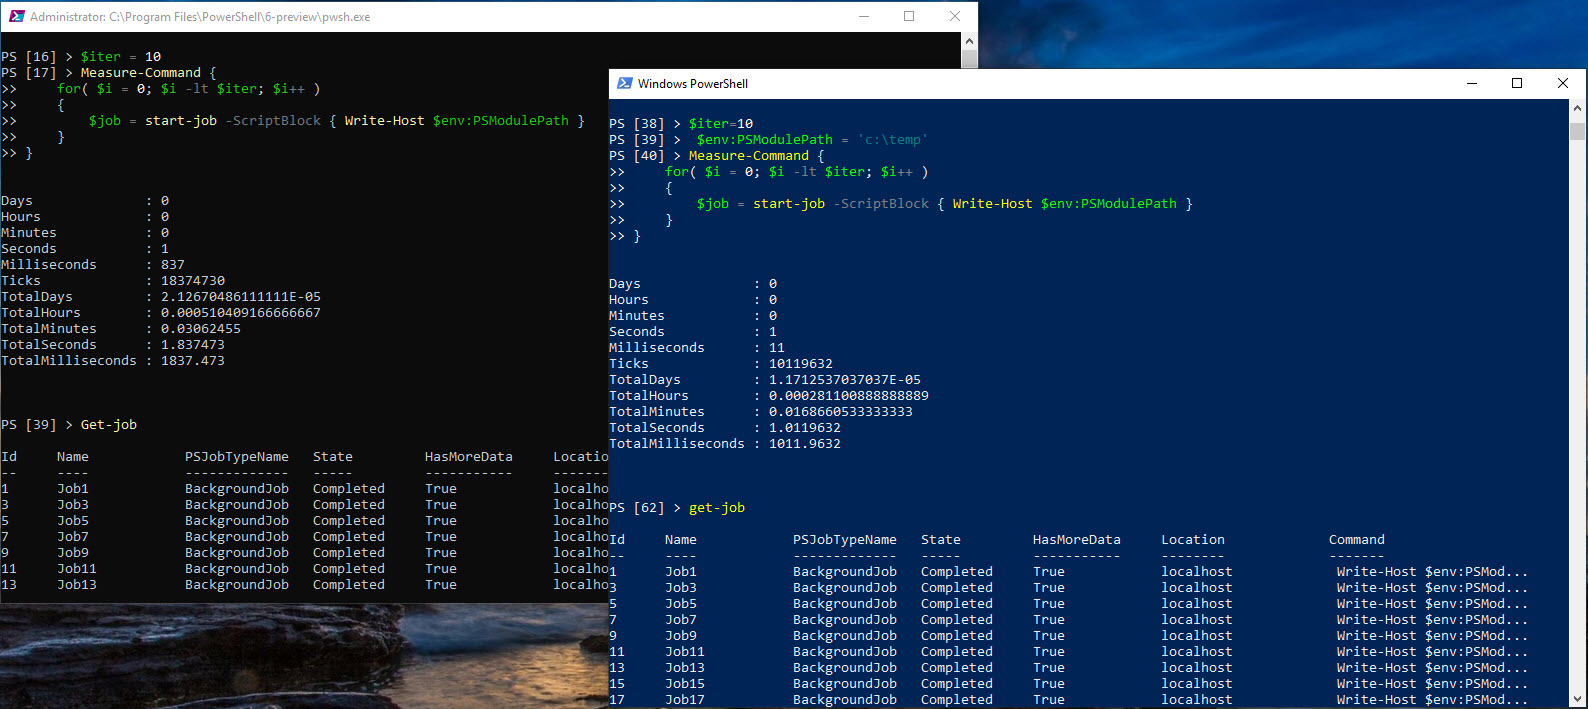Click Job13 name in pwsh.exe window
The width and height of the screenshot is (1588, 709).
tap(77, 585)
